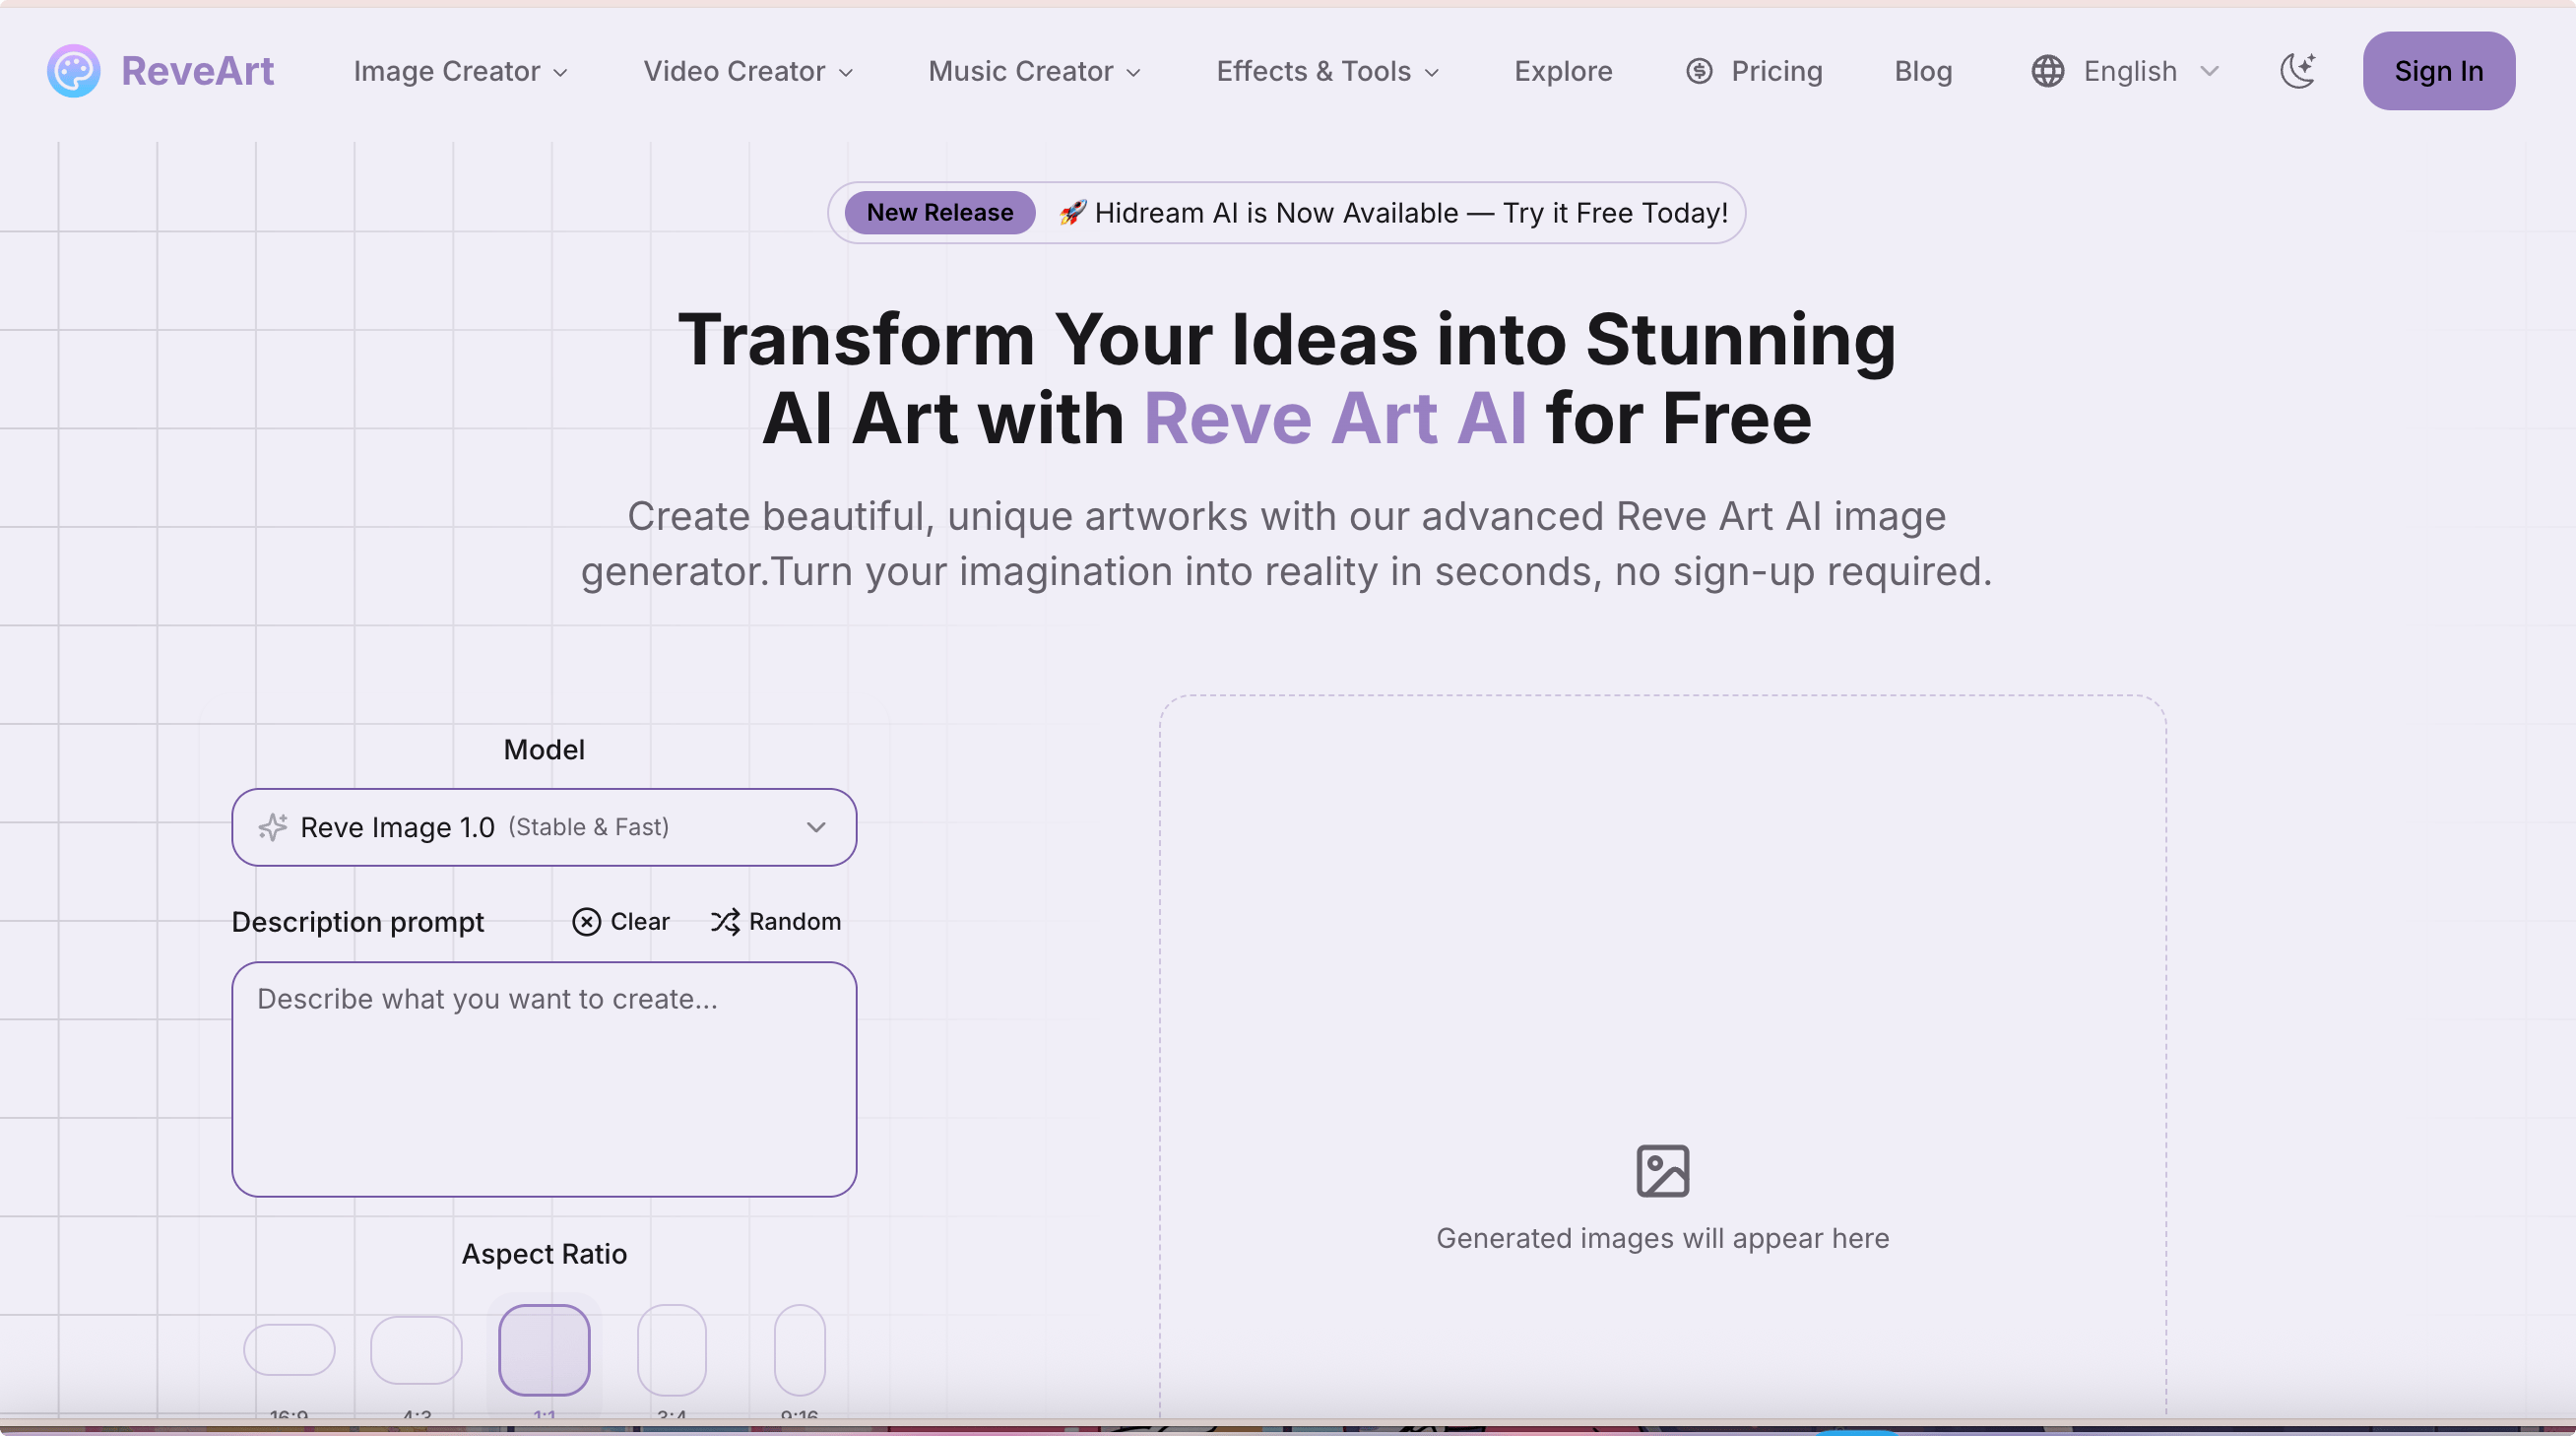This screenshot has width=2576, height=1436.
Task: Select the 16:9 aspect ratio
Action: point(289,1351)
